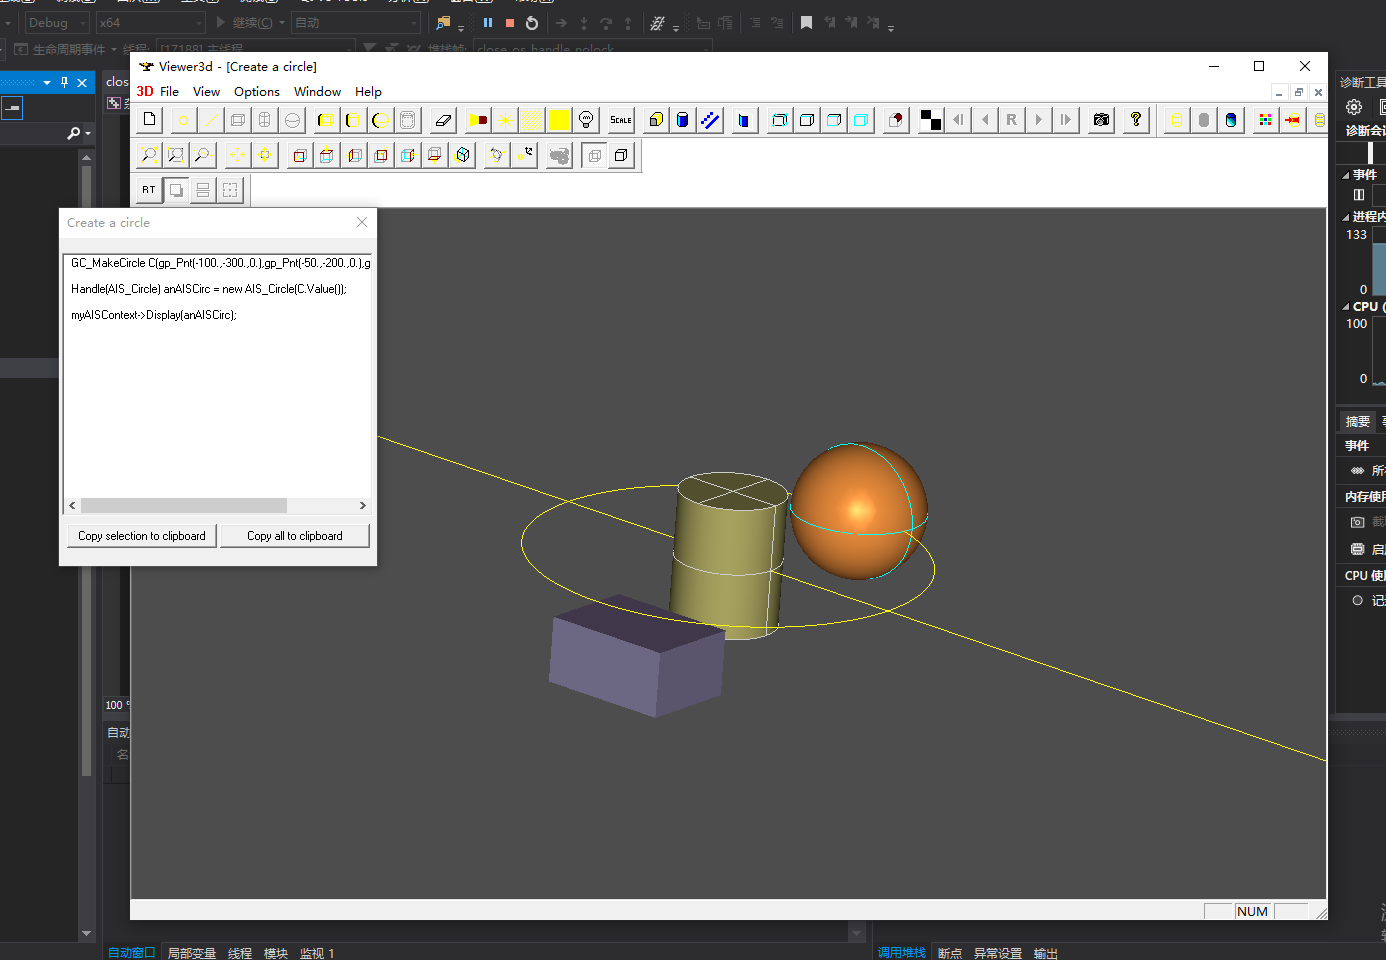
Task: Open the View menu in Viewer3d
Action: pyautogui.click(x=206, y=92)
